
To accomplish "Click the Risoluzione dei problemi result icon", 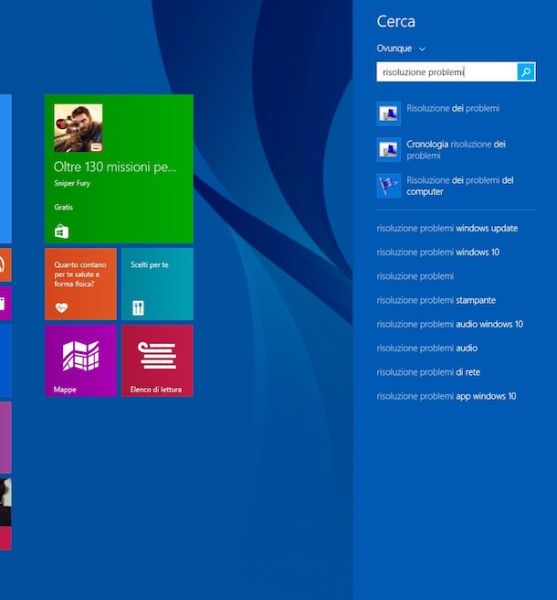I will (x=389, y=114).
